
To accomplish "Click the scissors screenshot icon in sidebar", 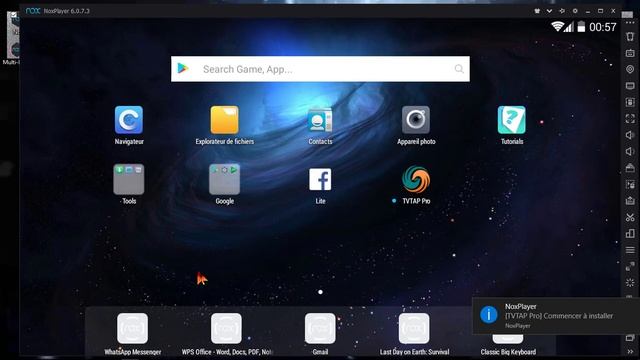I will coord(630,217).
